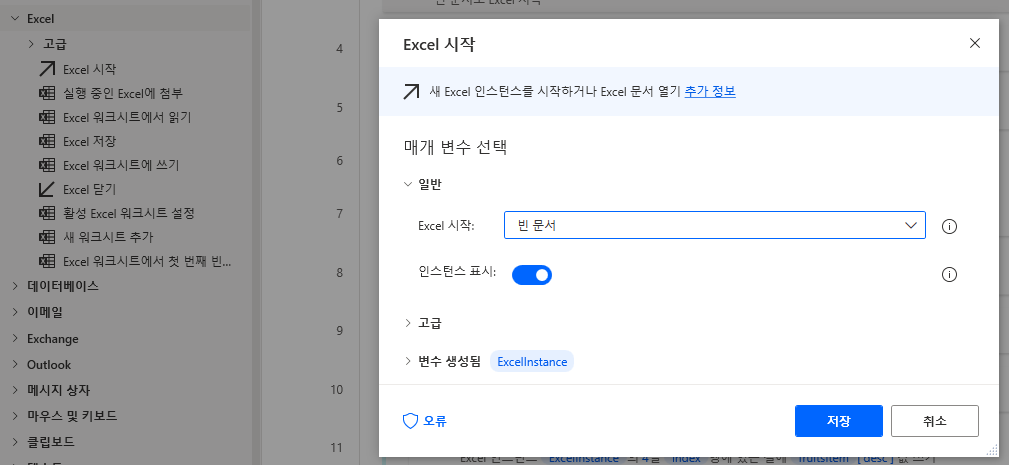Image resolution: width=1009 pixels, height=465 pixels.
Task: Click the arrow icon in dialog description banner
Action: pos(411,91)
